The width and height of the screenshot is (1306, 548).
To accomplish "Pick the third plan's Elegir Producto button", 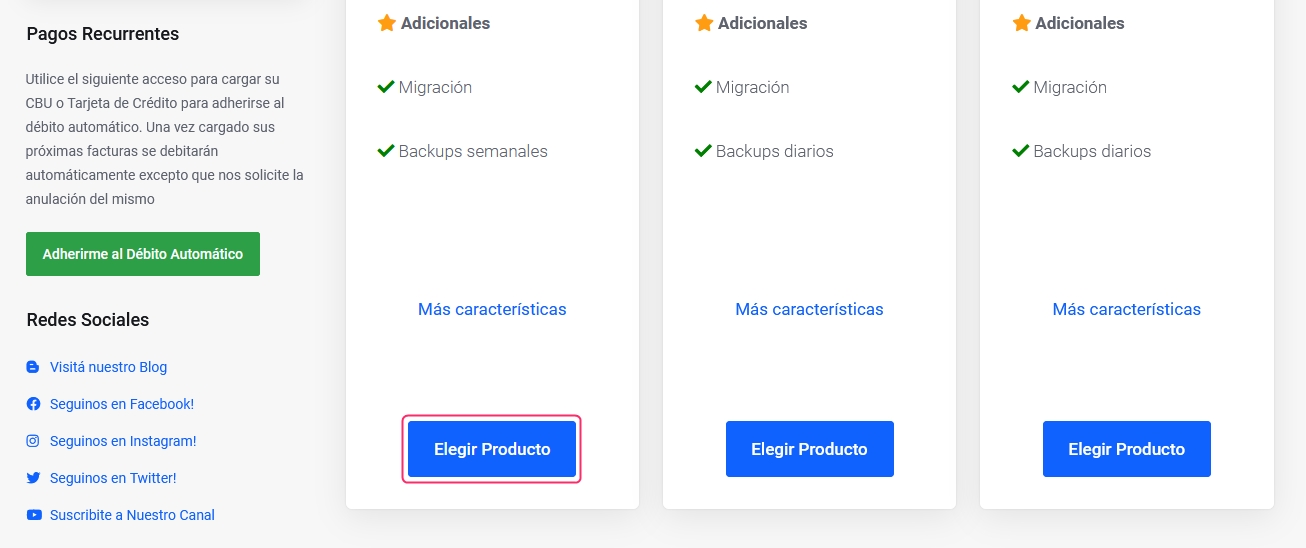I will coord(1126,449).
